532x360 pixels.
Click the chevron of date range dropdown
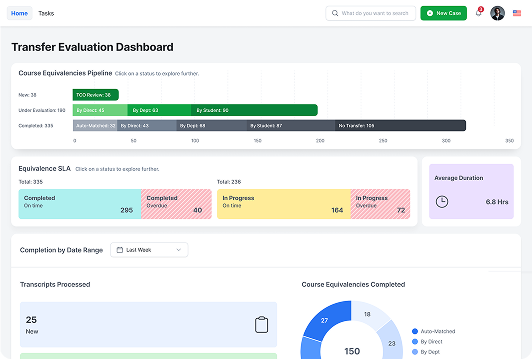[178, 250]
